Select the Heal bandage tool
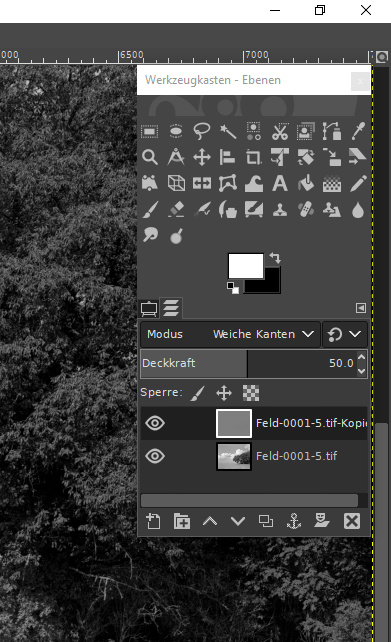391x642 pixels. (x=306, y=210)
